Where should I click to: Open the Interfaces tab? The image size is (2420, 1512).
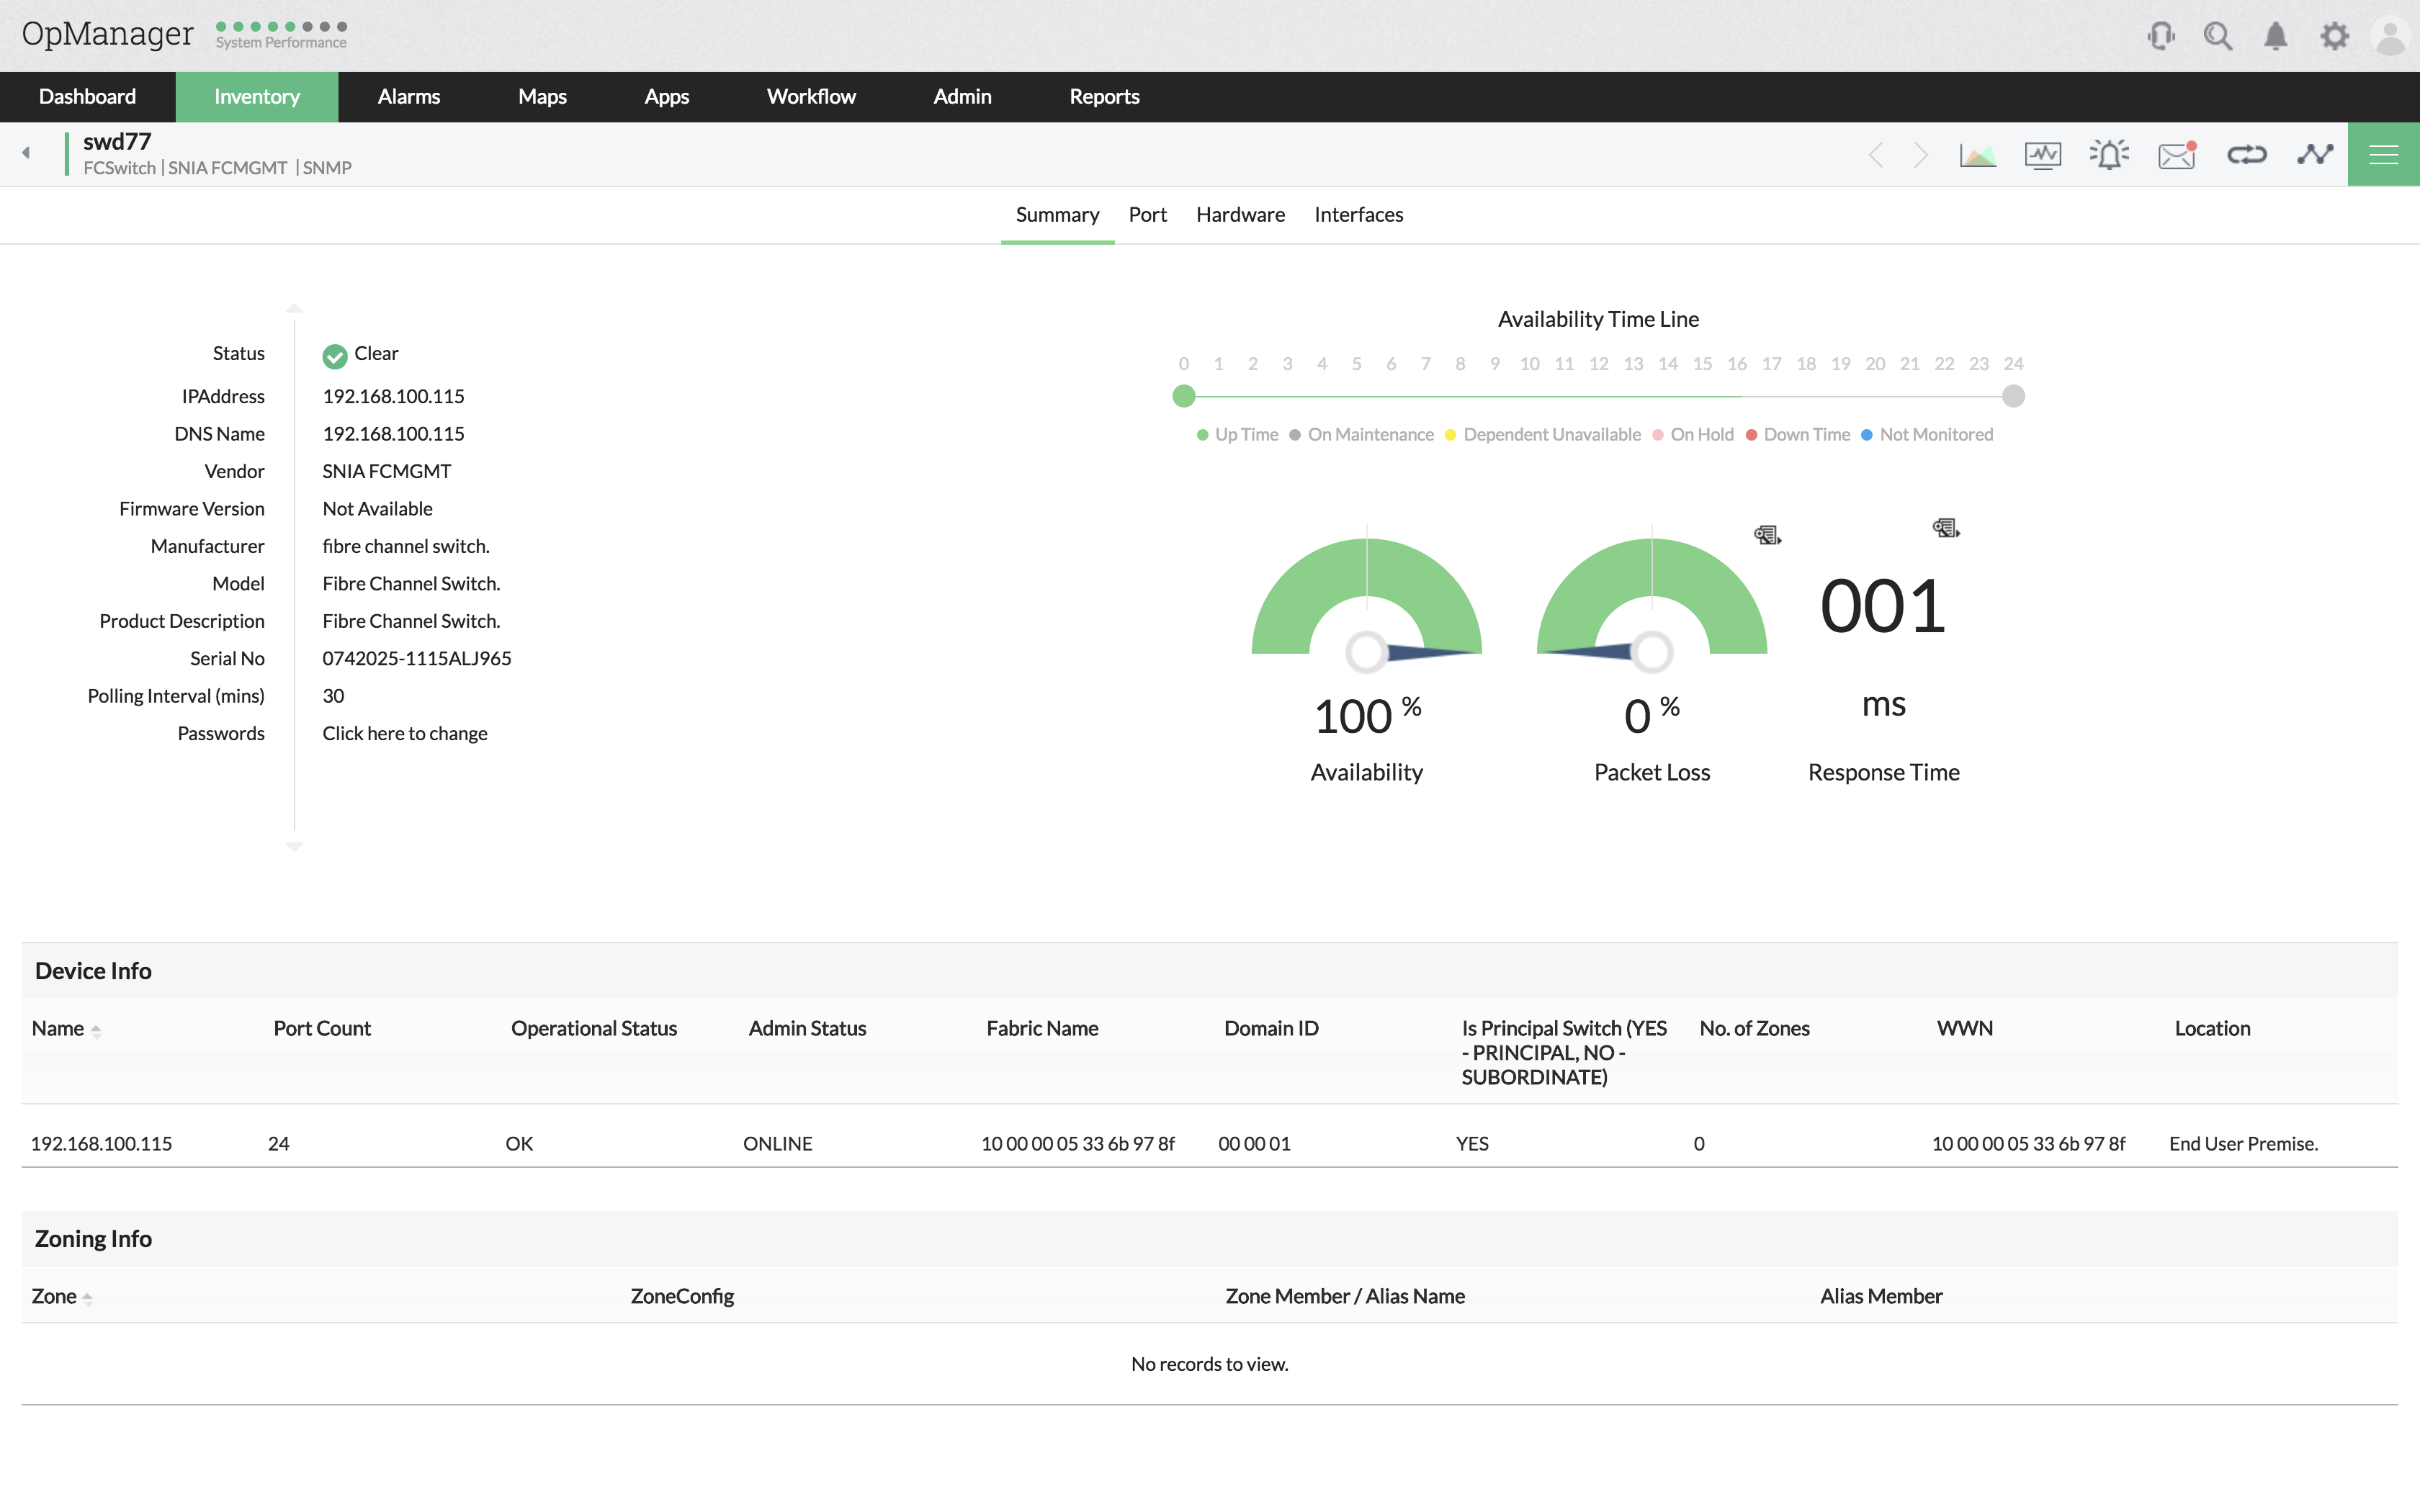[1358, 215]
